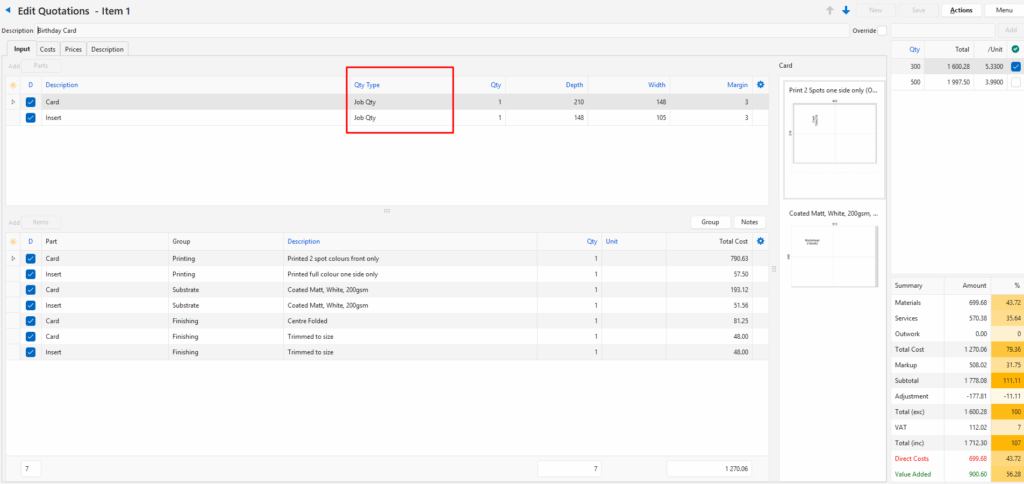The height and width of the screenshot is (484, 1024).
Task: Expand the Card Printing item row
Action: (13, 258)
